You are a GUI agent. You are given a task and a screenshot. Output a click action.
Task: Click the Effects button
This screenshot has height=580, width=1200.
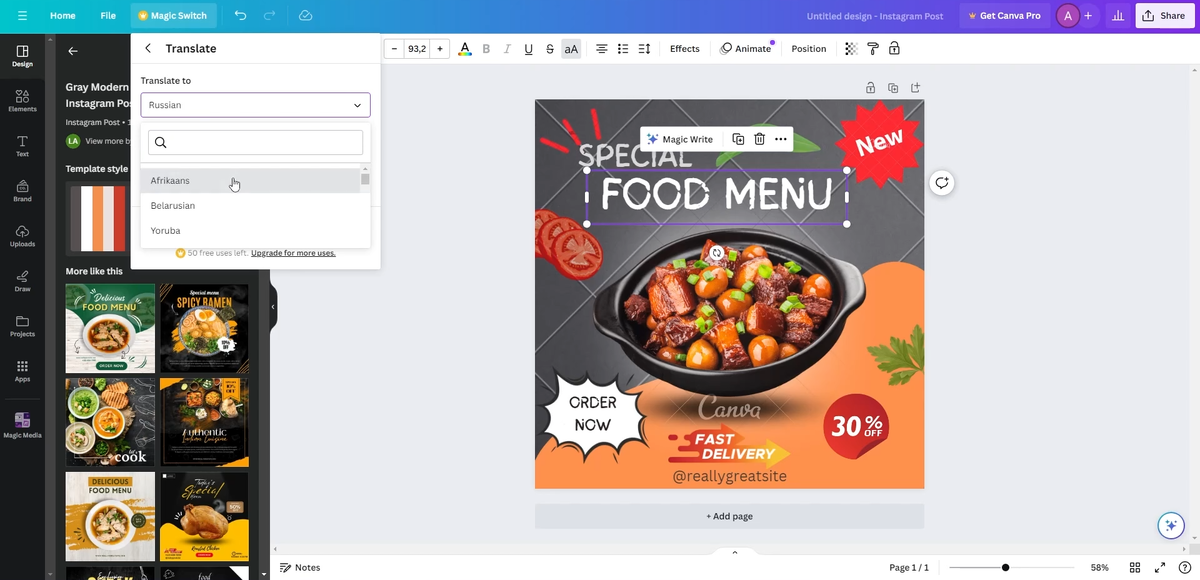point(685,49)
